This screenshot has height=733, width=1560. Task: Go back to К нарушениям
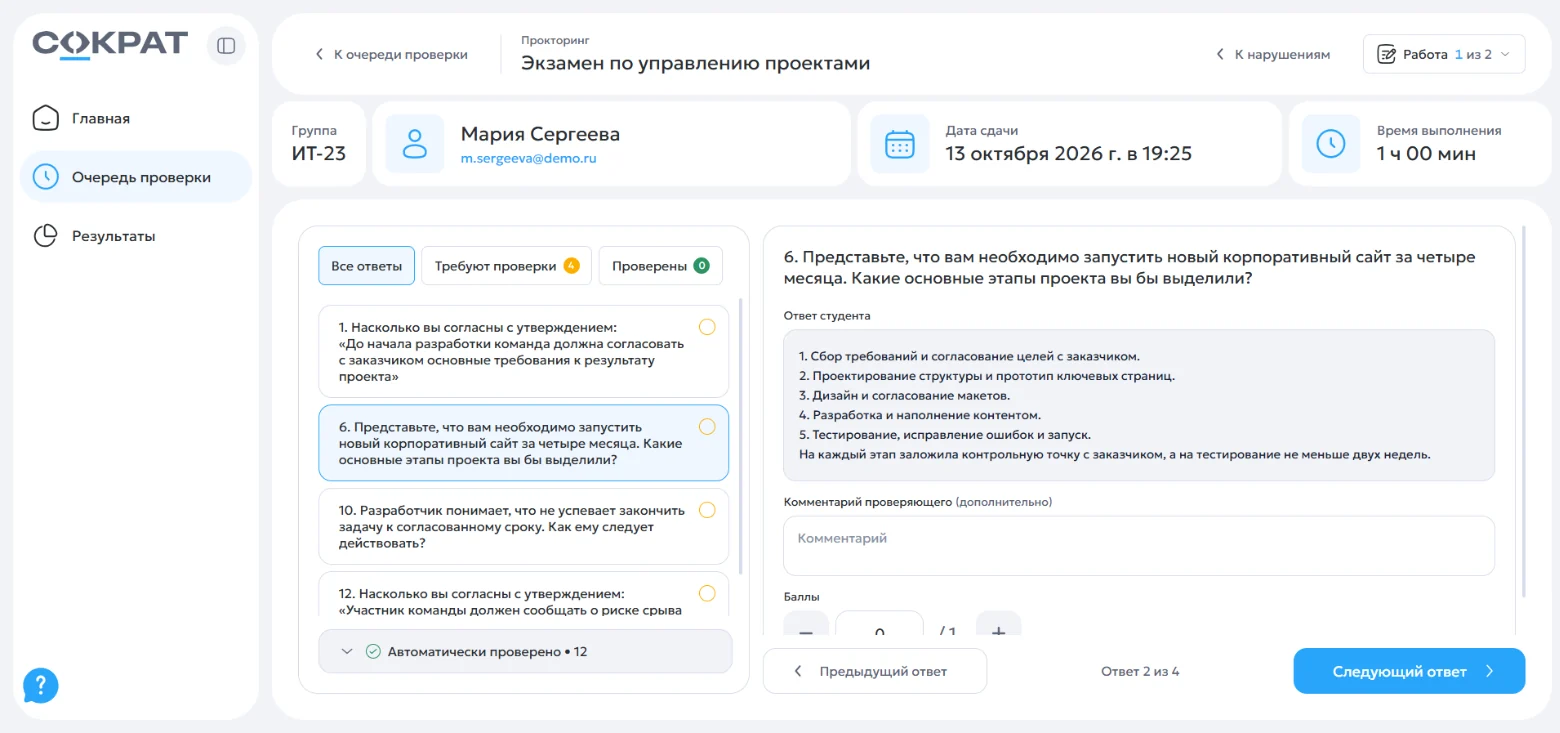tap(1272, 55)
